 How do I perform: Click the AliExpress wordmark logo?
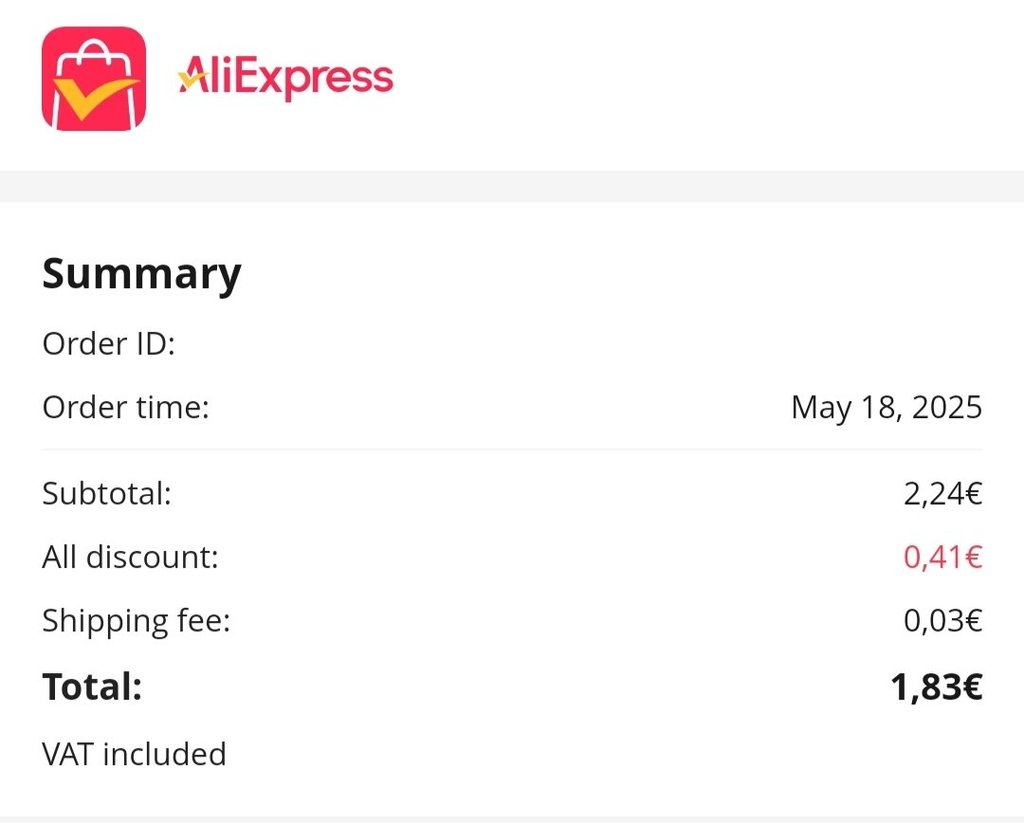pyautogui.click(x=286, y=78)
